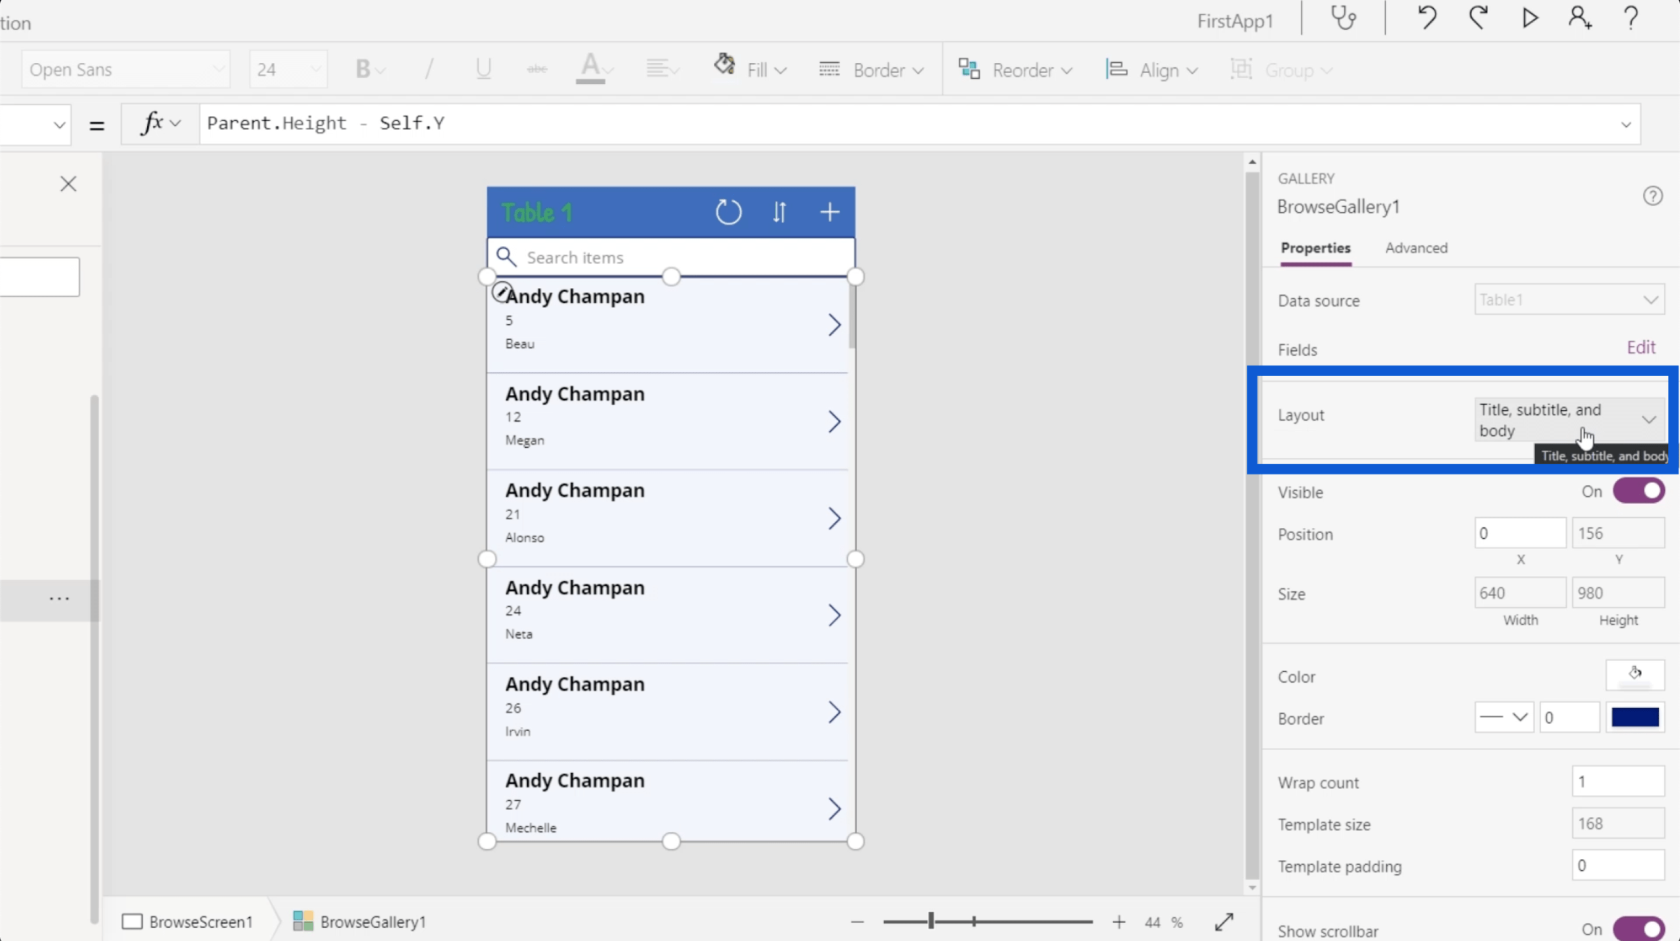Open the Reorder dropdown
The height and width of the screenshot is (941, 1680).
(1016, 69)
